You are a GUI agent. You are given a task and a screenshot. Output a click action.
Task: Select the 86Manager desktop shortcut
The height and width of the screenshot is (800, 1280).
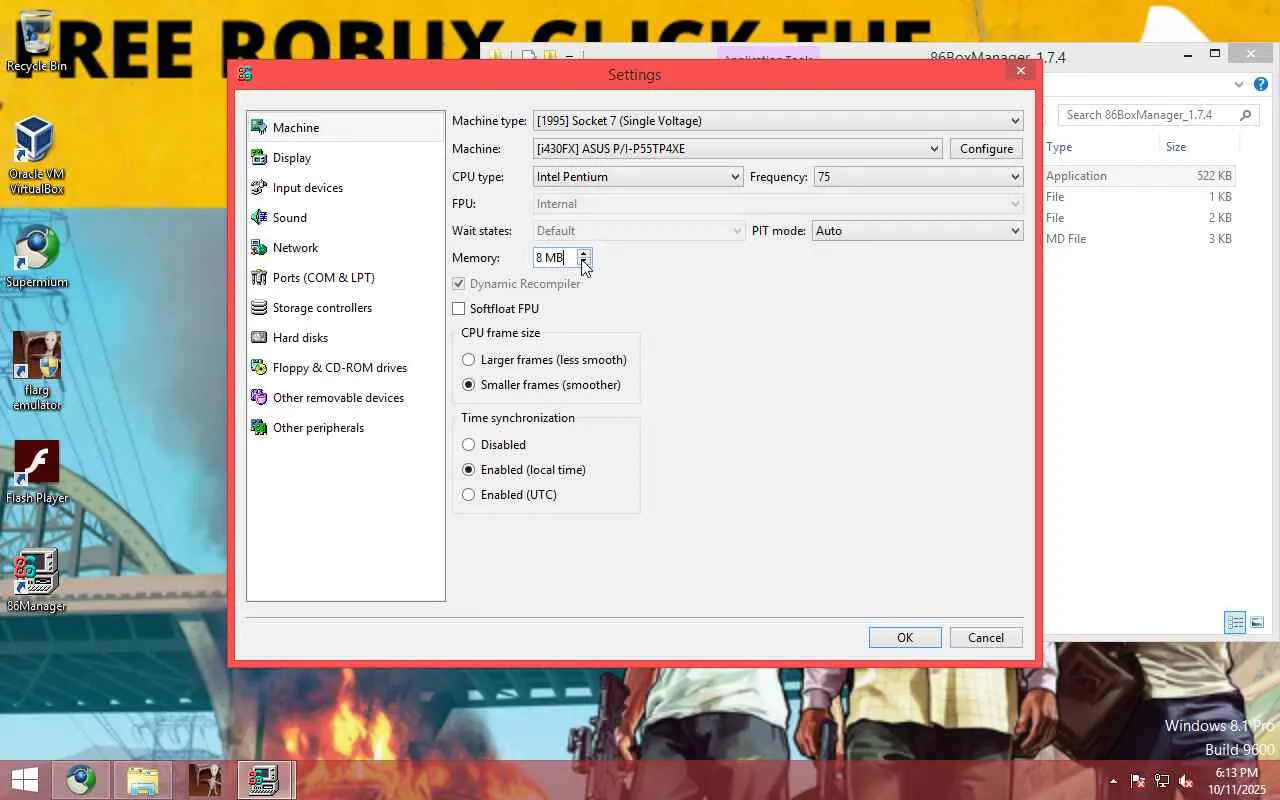coord(37,581)
